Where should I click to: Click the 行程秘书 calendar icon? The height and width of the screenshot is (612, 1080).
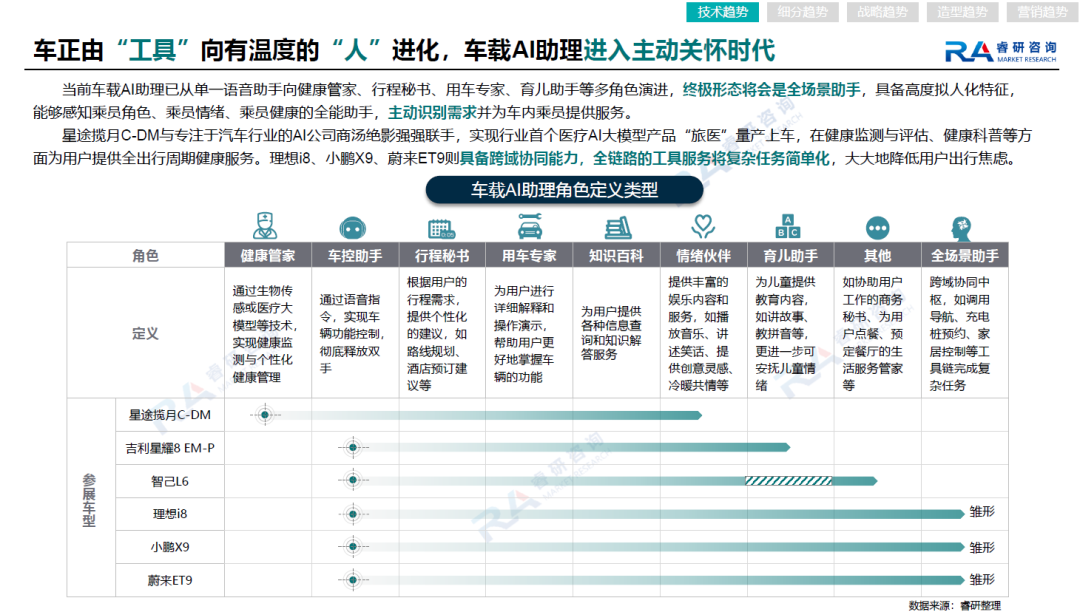(x=441, y=228)
